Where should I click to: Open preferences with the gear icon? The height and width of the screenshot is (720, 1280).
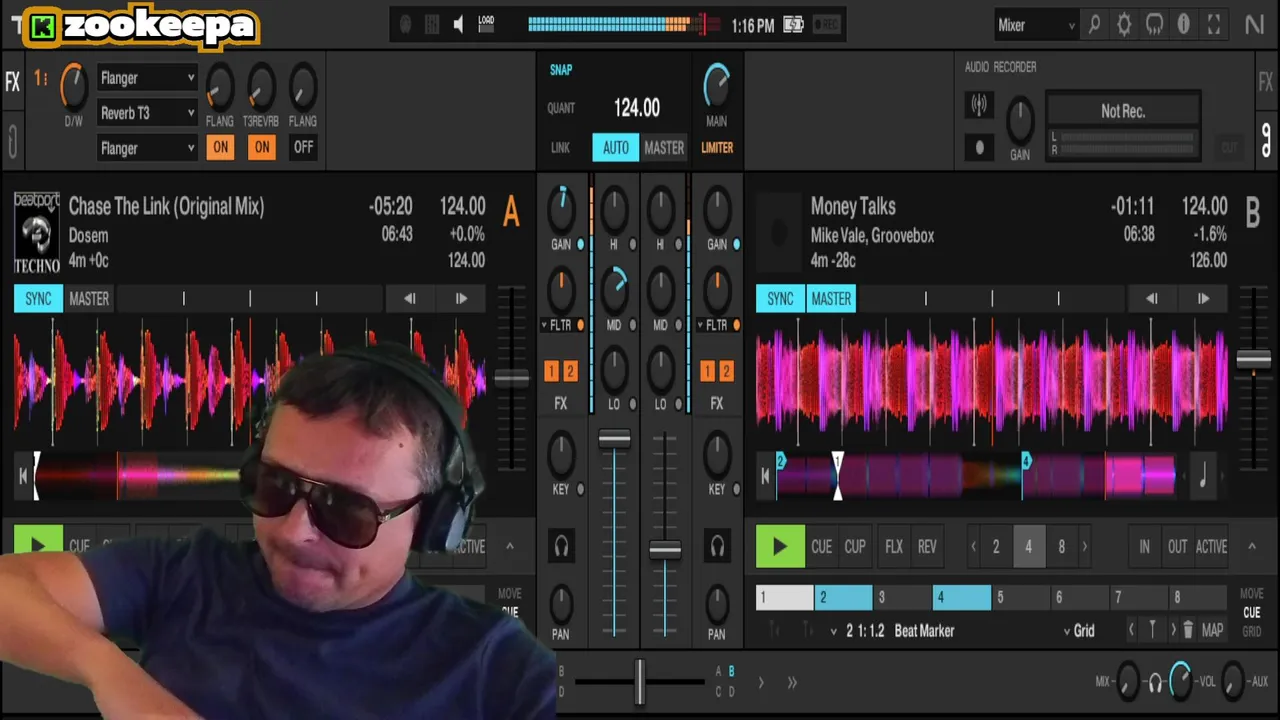[1124, 25]
